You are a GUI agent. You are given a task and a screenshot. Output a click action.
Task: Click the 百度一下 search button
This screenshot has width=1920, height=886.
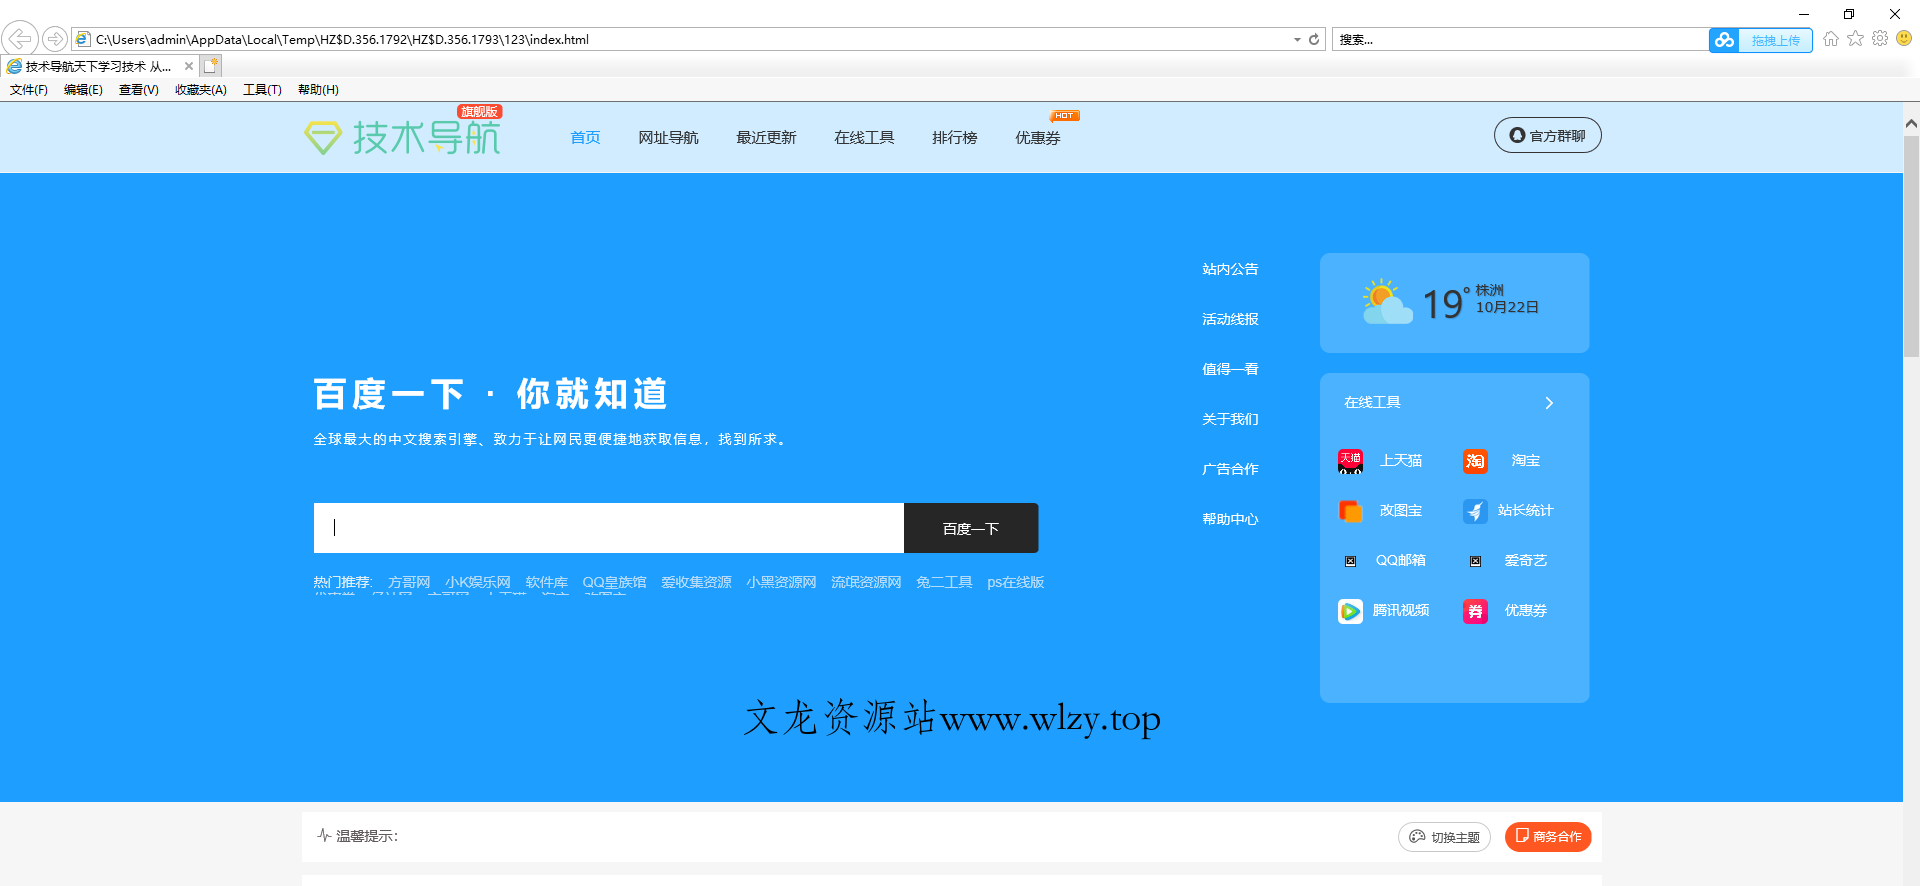(x=971, y=528)
